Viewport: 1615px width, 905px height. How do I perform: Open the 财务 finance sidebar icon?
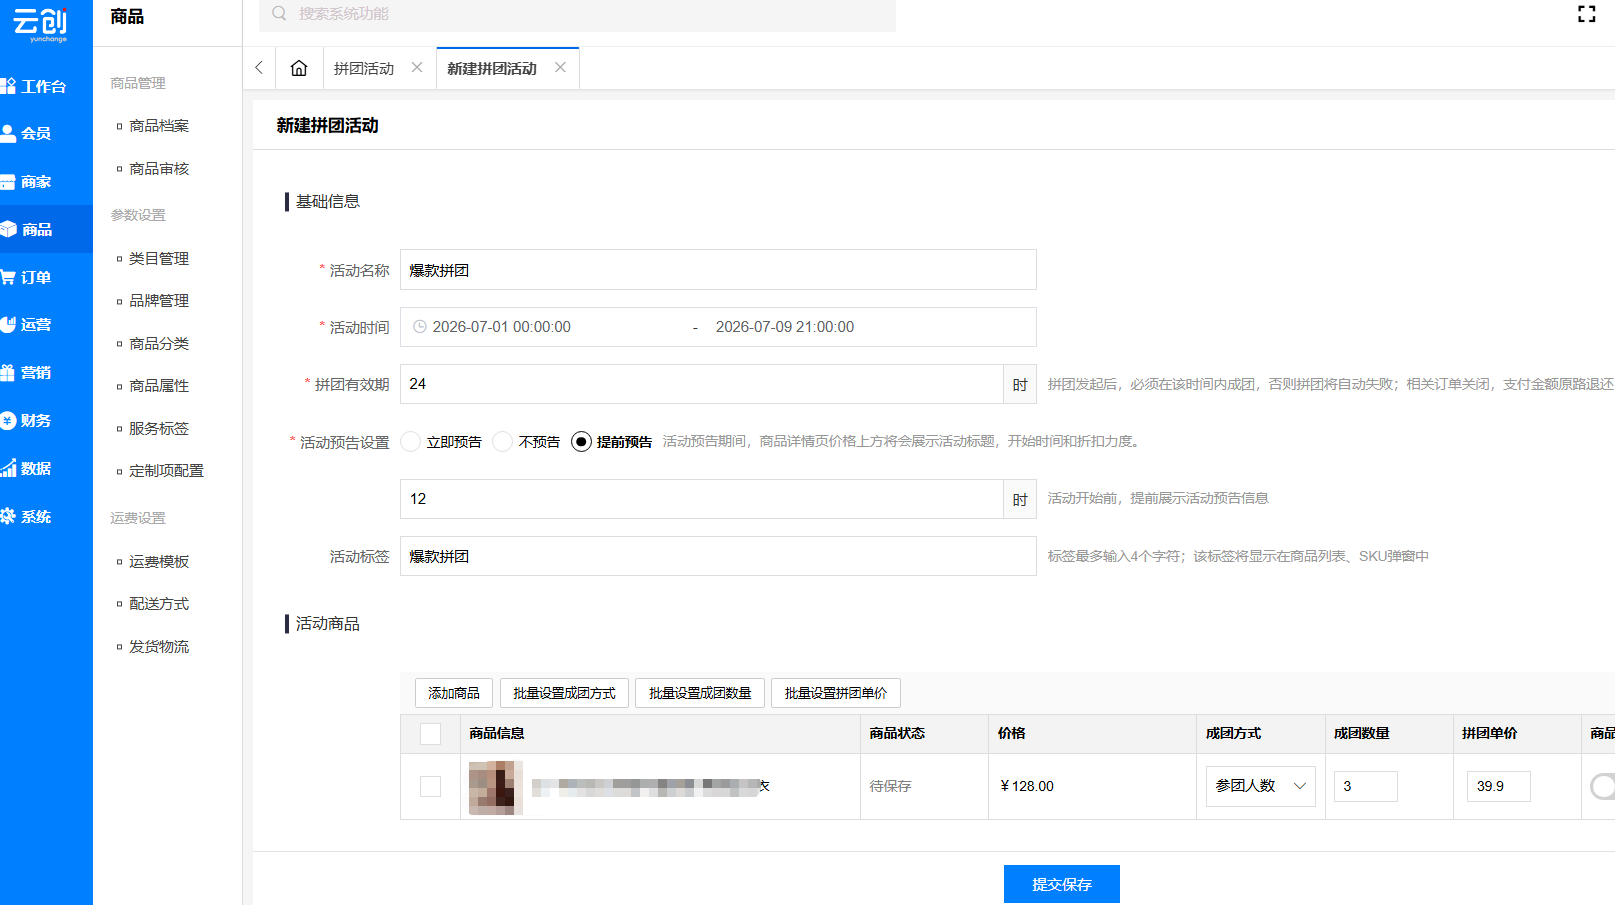coord(8,420)
